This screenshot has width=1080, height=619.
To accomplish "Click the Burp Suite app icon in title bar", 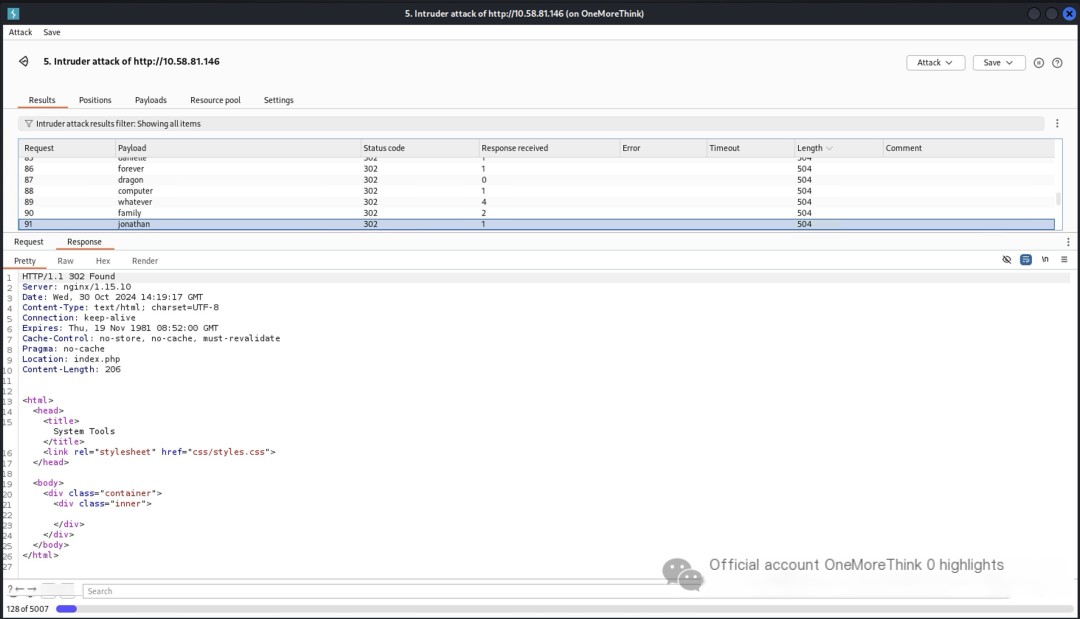I will pos(13,13).
